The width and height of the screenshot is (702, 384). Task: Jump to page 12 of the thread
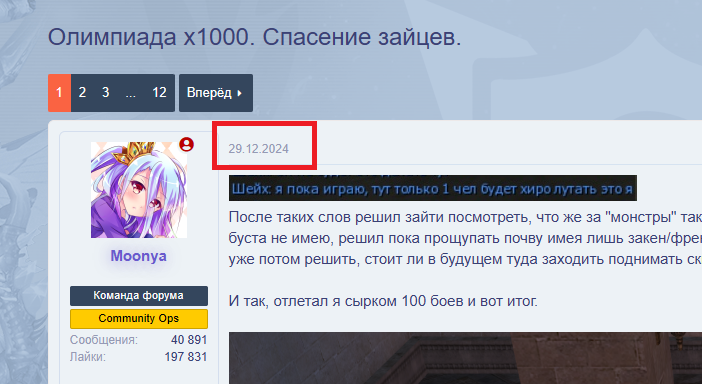pos(159,93)
